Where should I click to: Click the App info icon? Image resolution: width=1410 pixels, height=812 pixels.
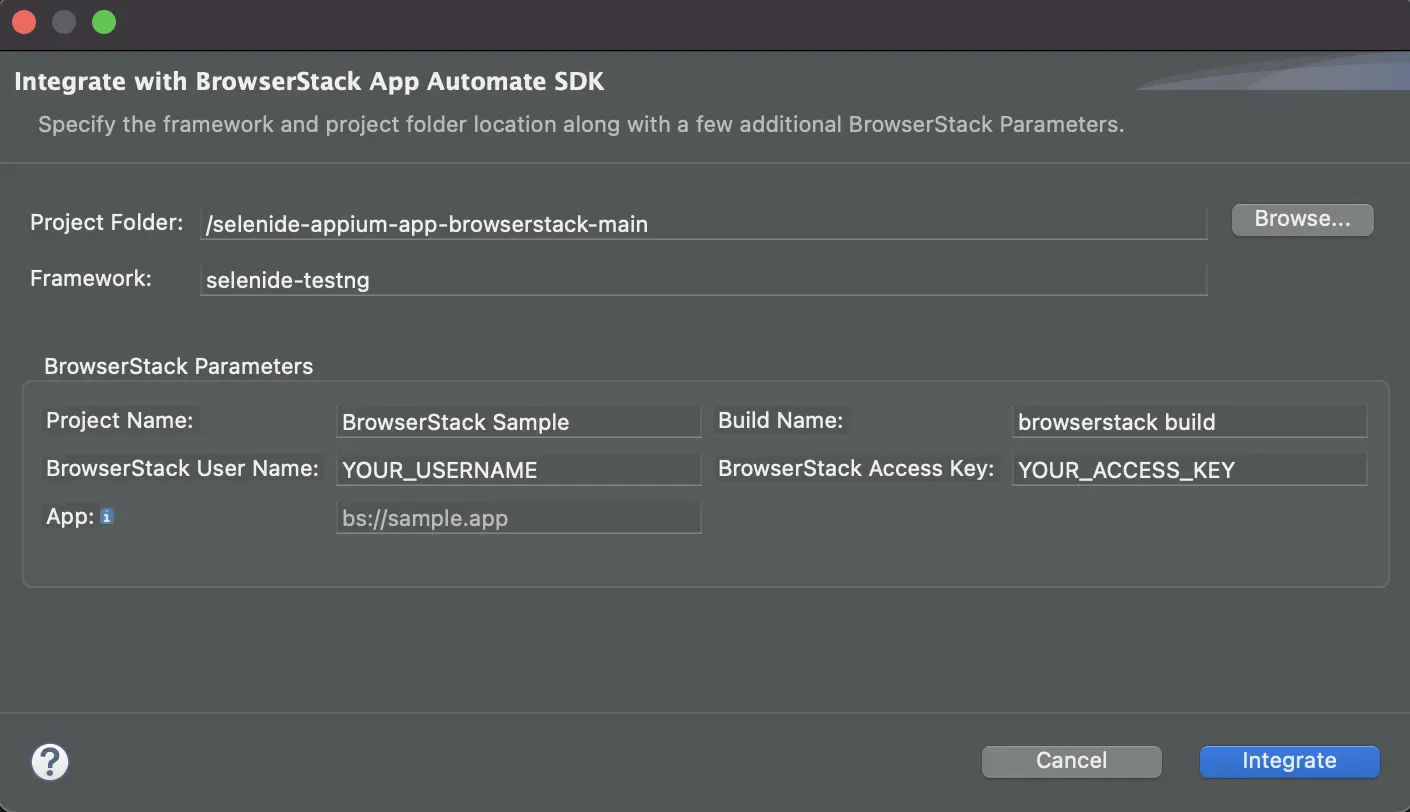click(107, 517)
